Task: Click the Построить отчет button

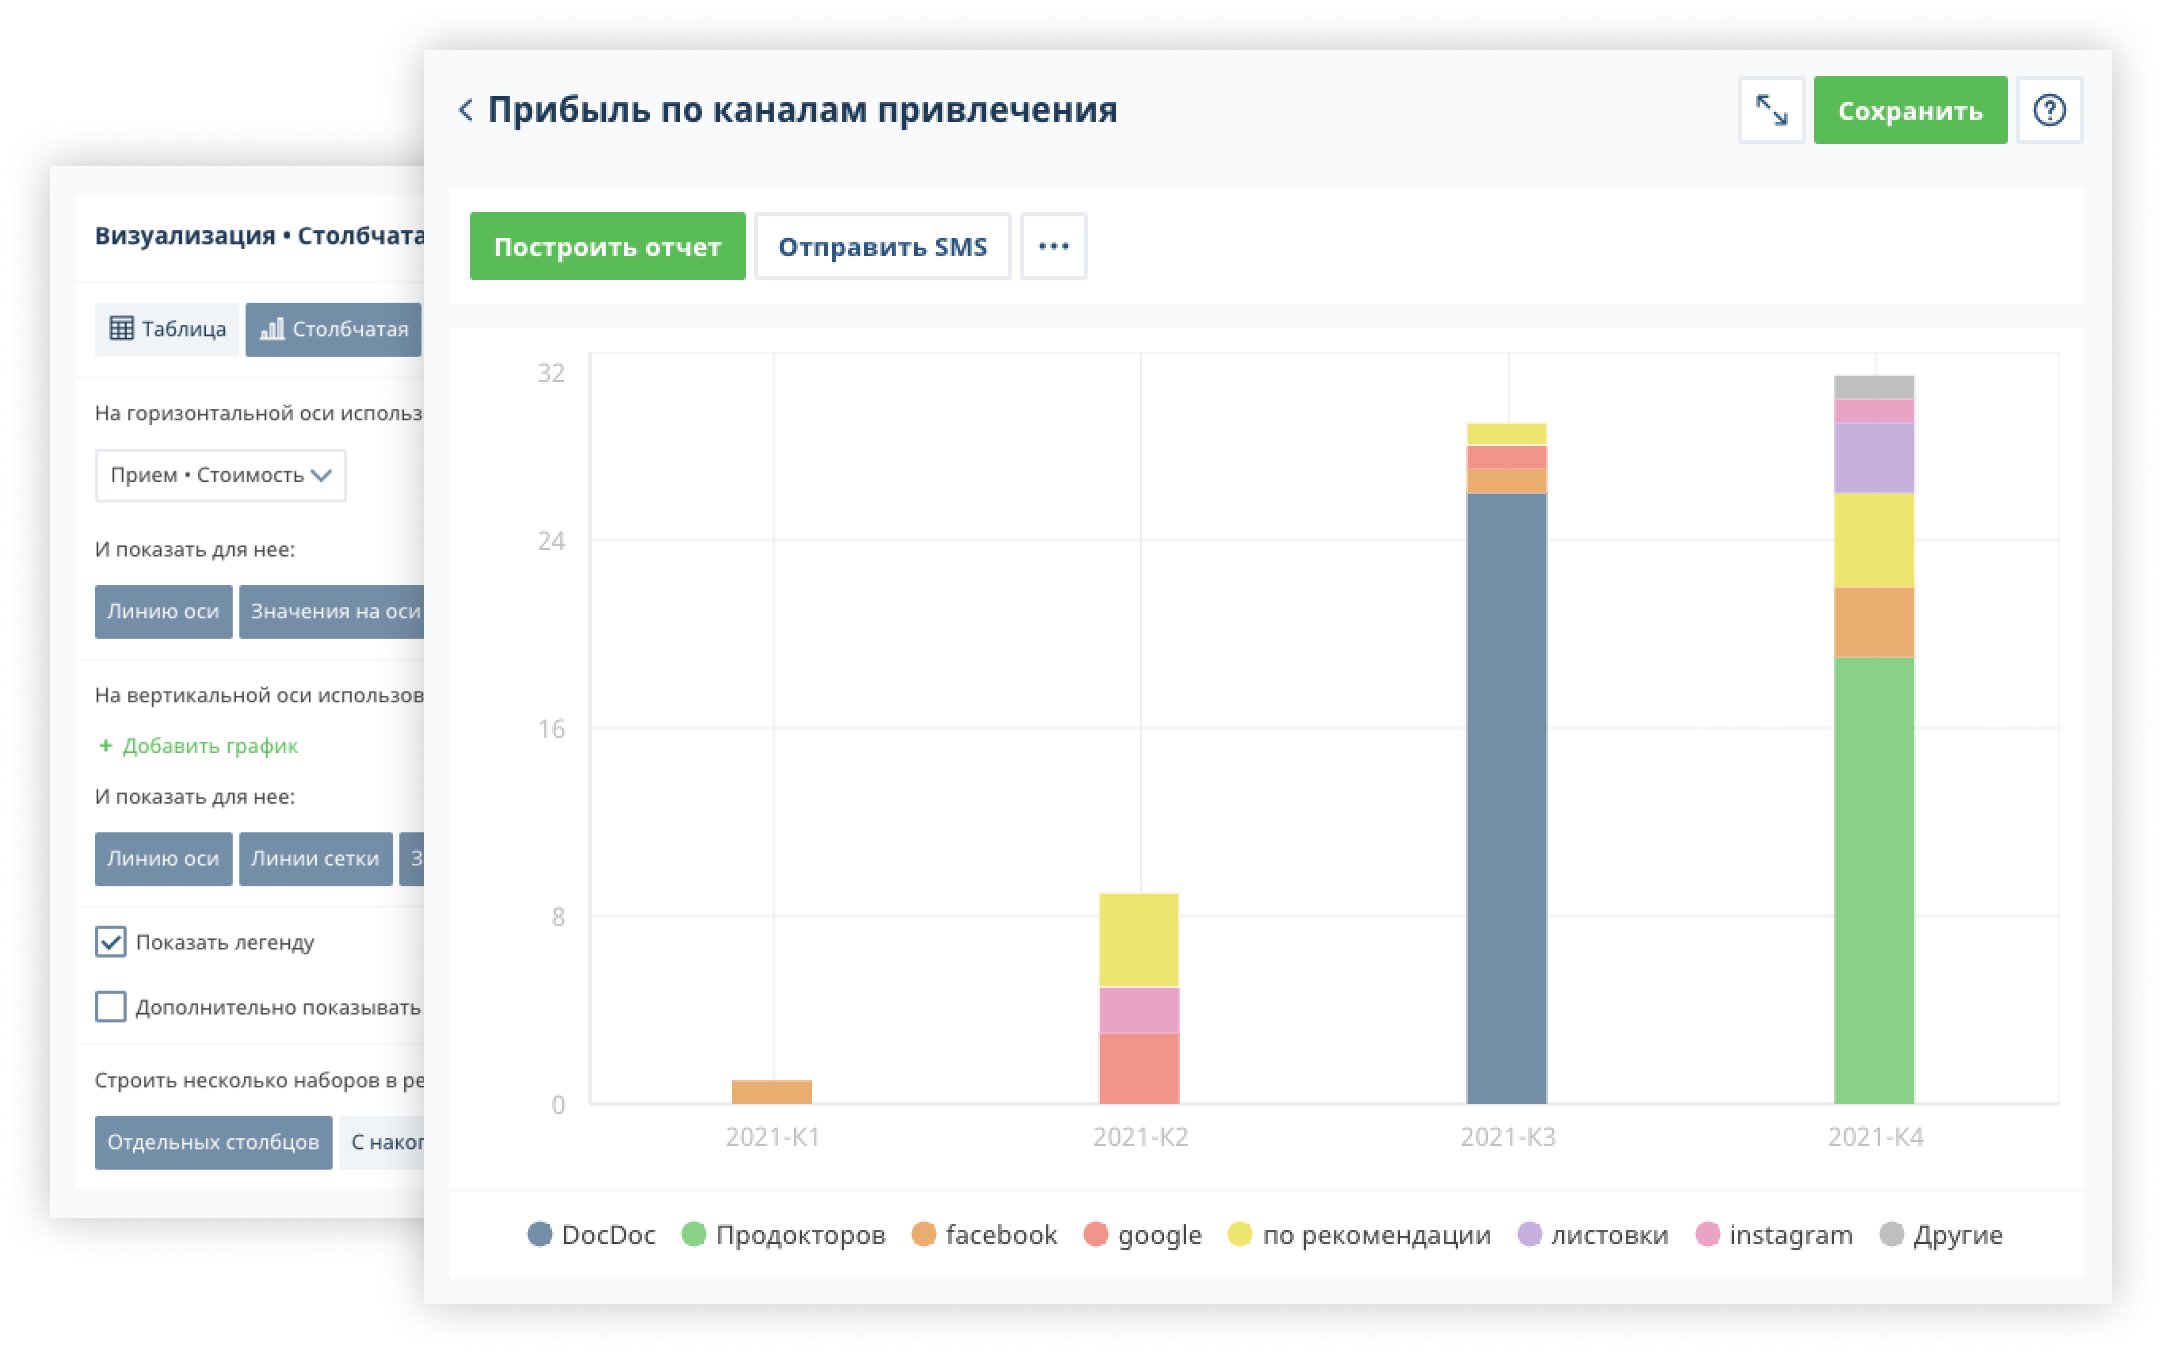Action: coord(606,246)
